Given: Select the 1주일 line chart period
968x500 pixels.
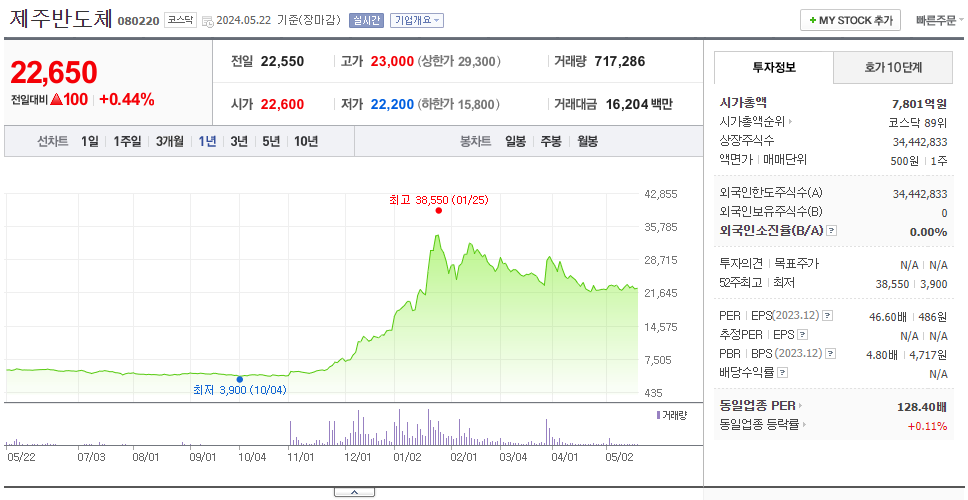Looking at the screenshot, I should click(127, 141).
